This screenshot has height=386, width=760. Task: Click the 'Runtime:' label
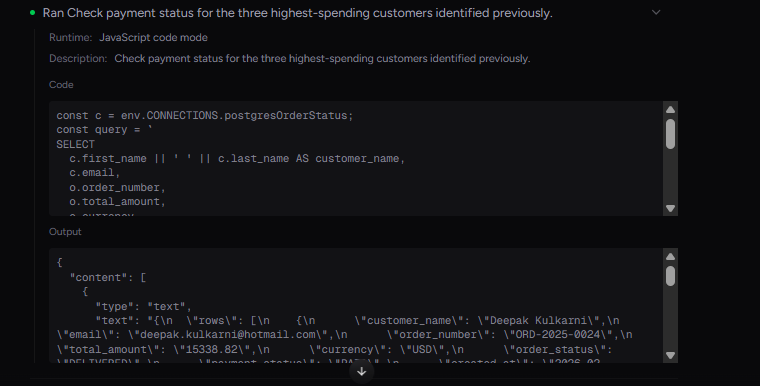(70, 37)
